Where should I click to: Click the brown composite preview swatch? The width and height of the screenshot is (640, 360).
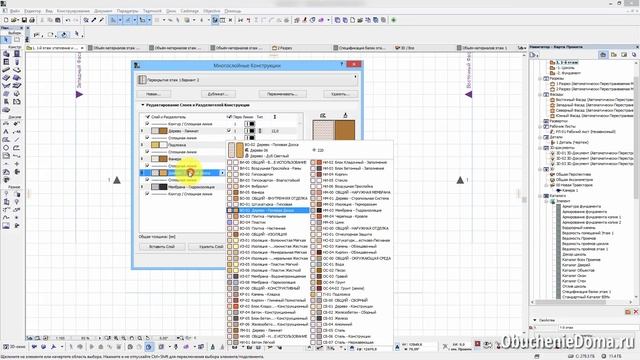[x=345, y=130]
